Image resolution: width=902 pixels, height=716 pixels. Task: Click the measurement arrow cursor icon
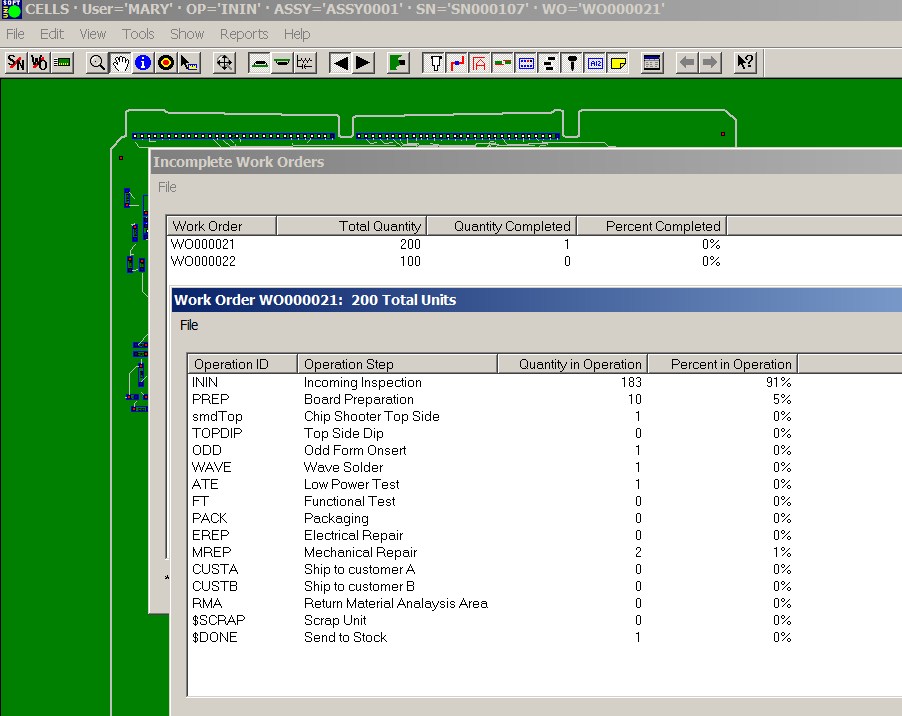pos(190,62)
